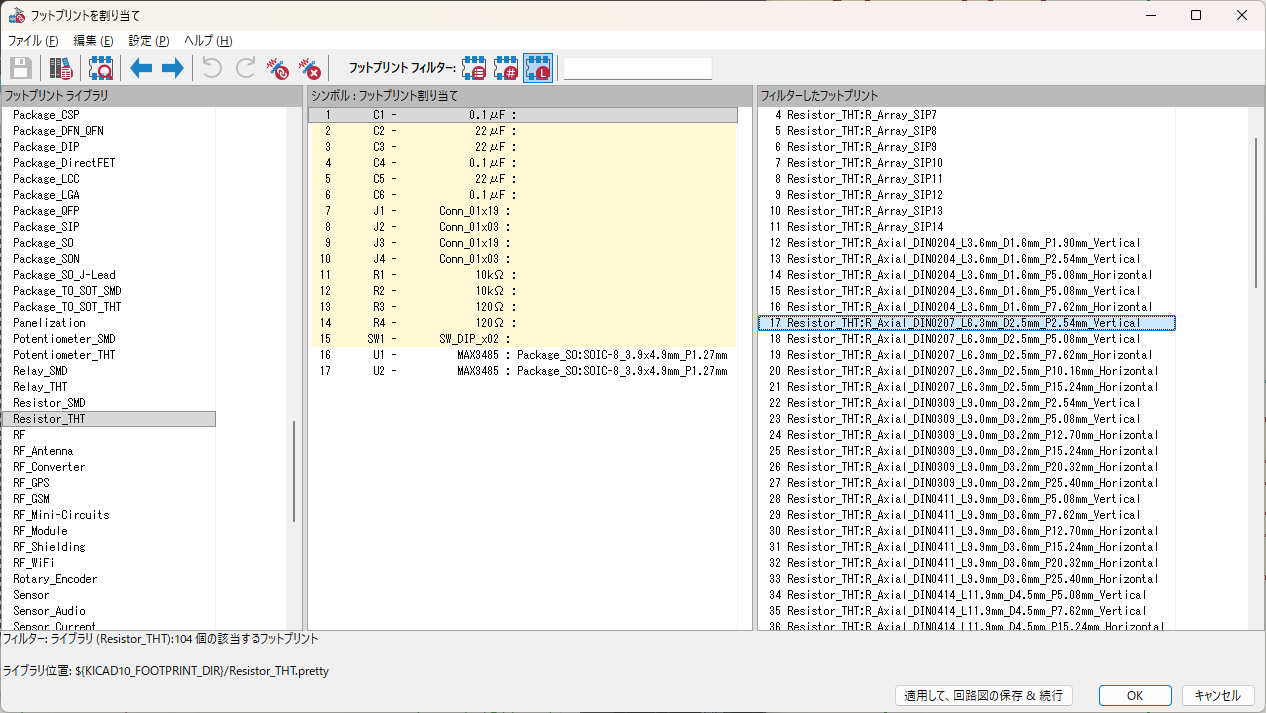Select symbol row U1 MAX3485

tap(523, 355)
